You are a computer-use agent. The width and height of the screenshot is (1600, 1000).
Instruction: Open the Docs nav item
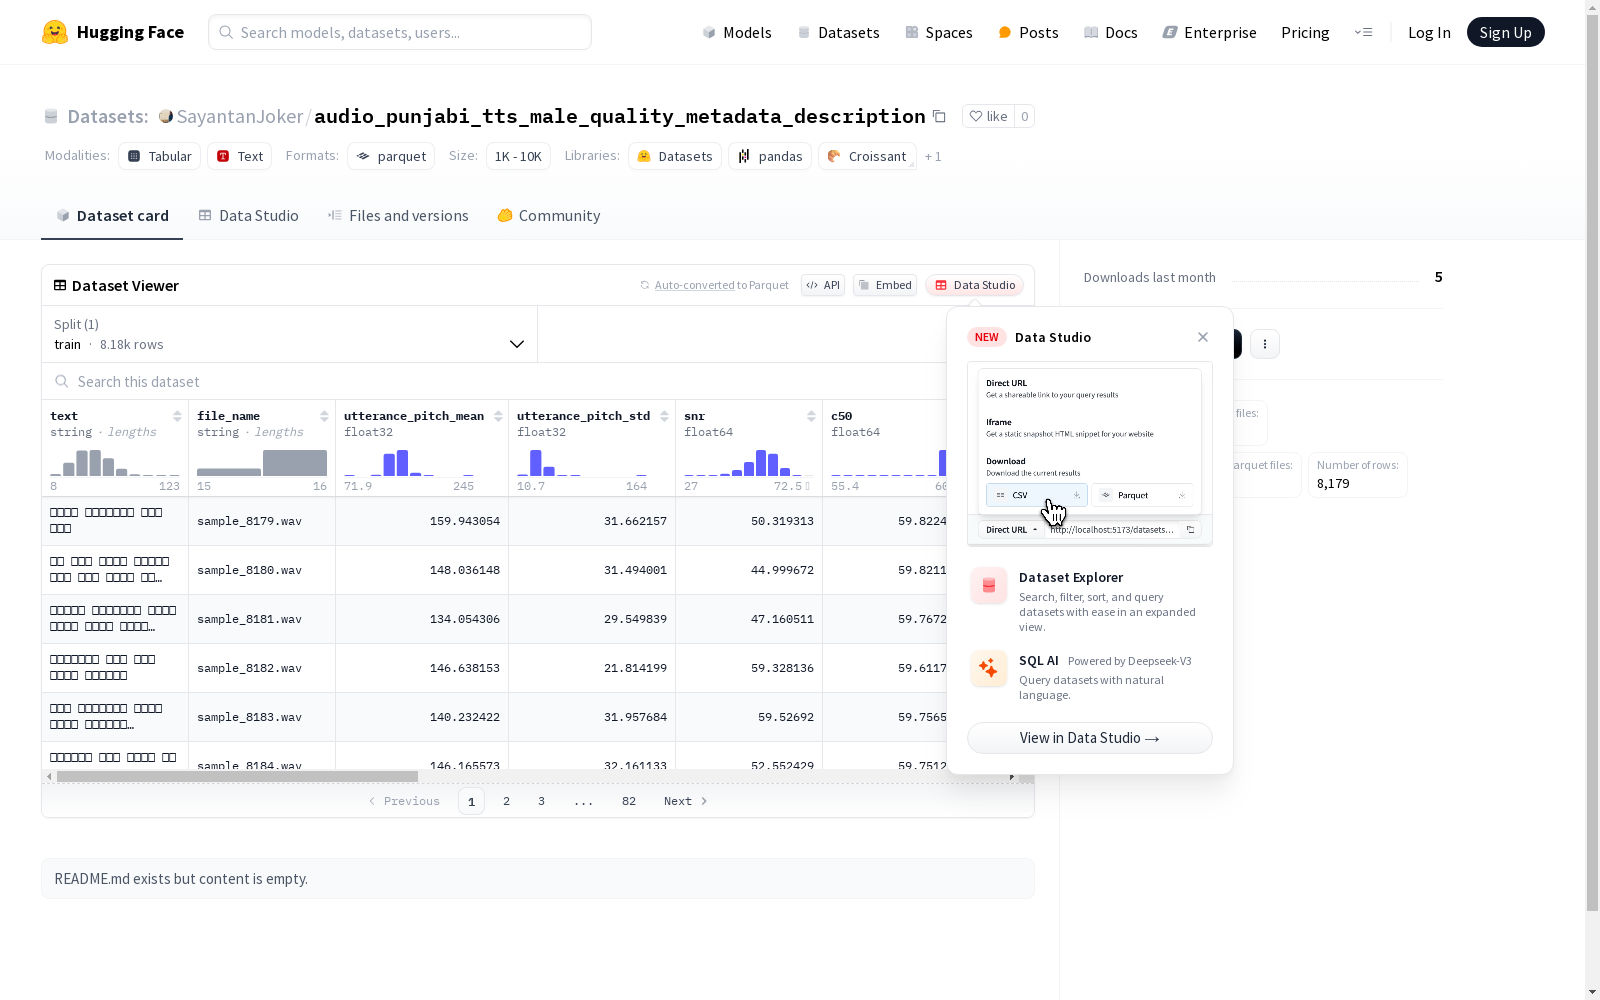pyautogui.click(x=1111, y=32)
